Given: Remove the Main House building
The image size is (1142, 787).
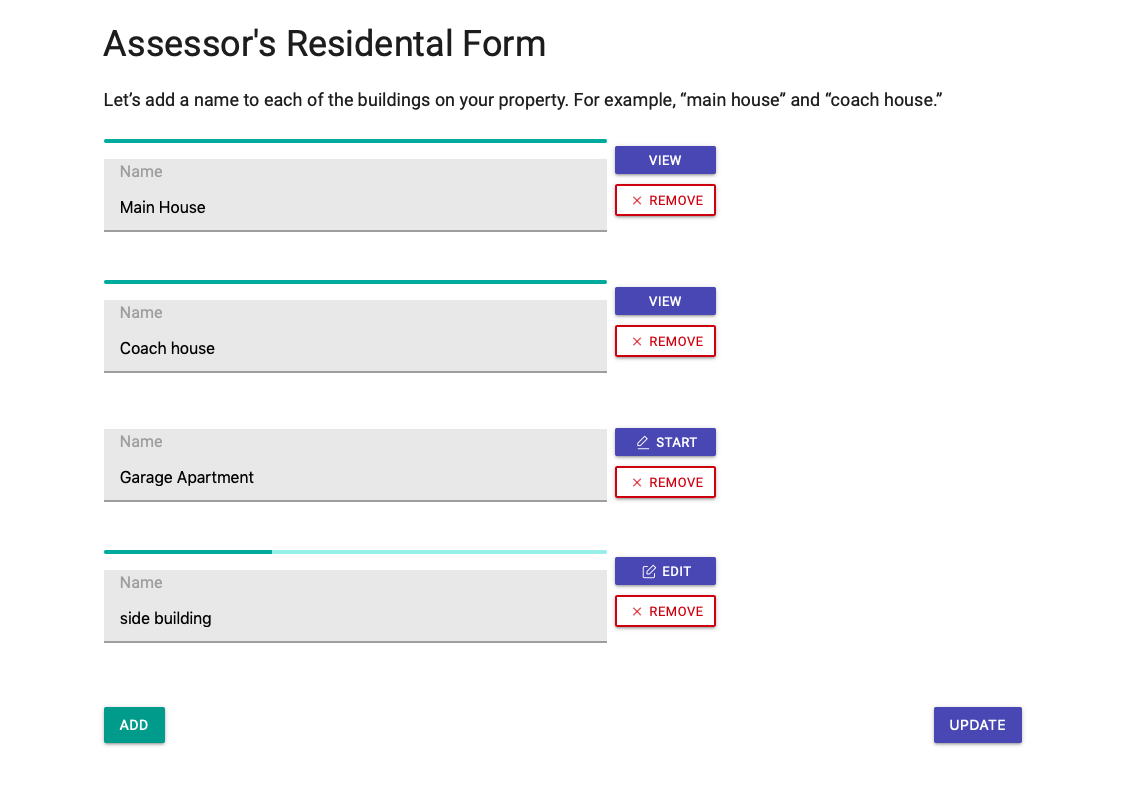Looking at the screenshot, I should tap(665, 200).
